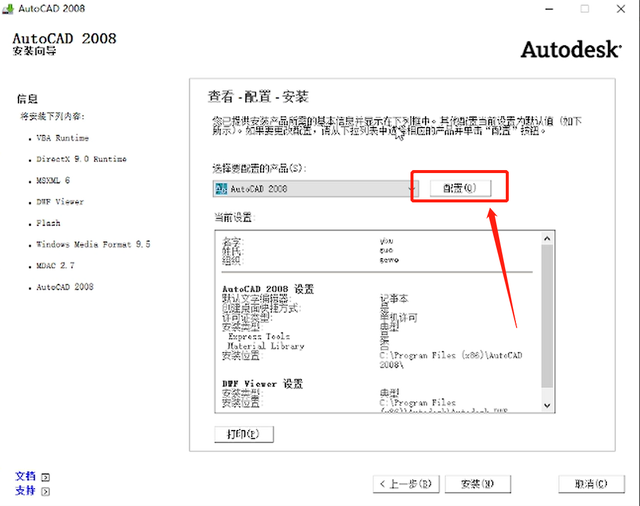The width and height of the screenshot is (640, 506).
Task: Click the 安装(N) install button
Action: coord(477,484)
